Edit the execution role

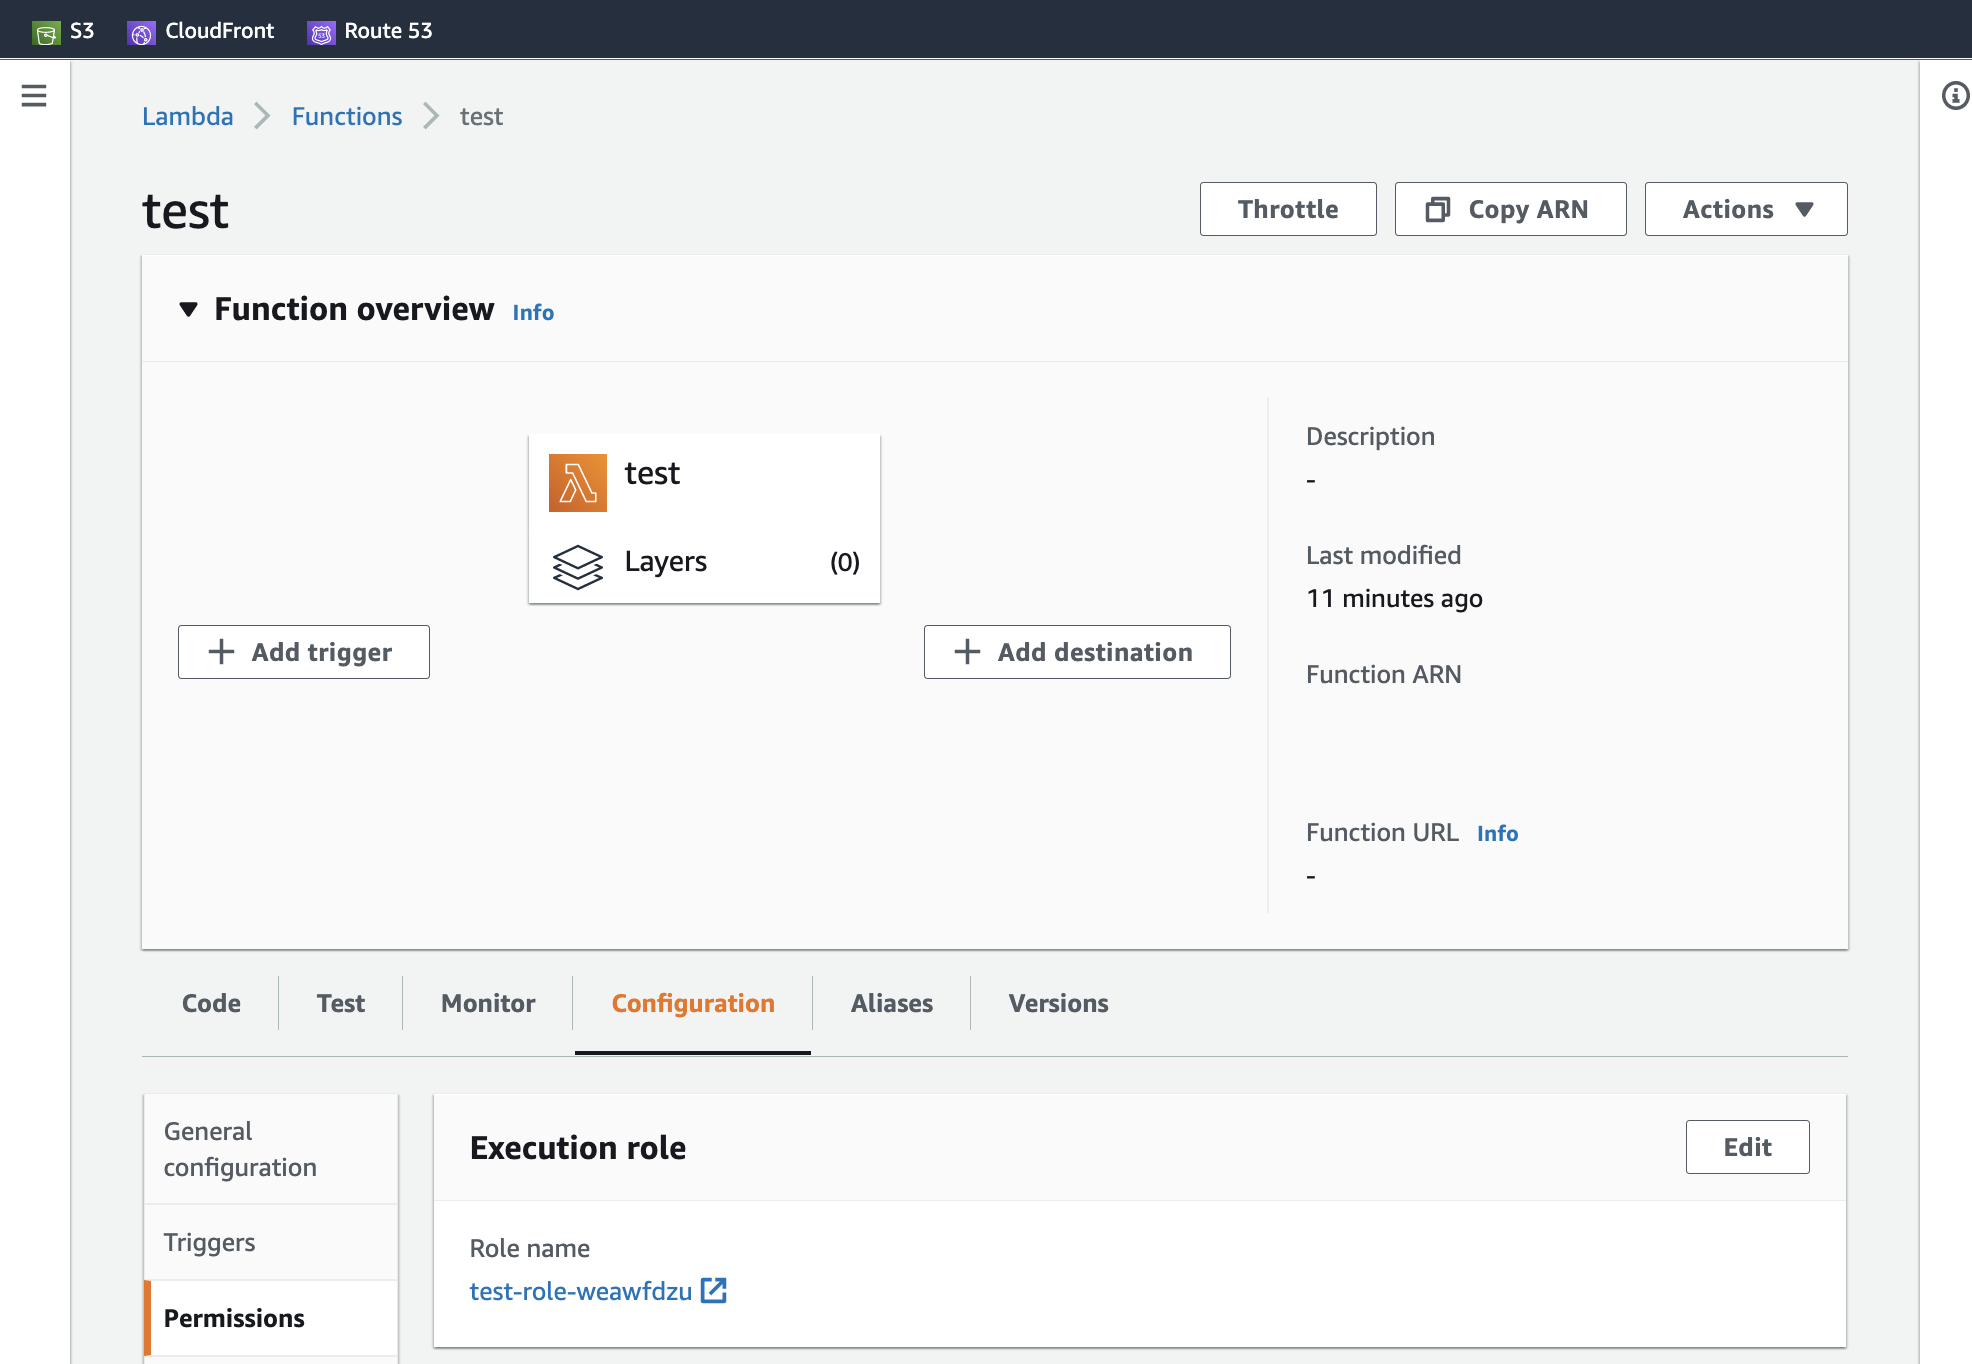coord(1746,1147)
